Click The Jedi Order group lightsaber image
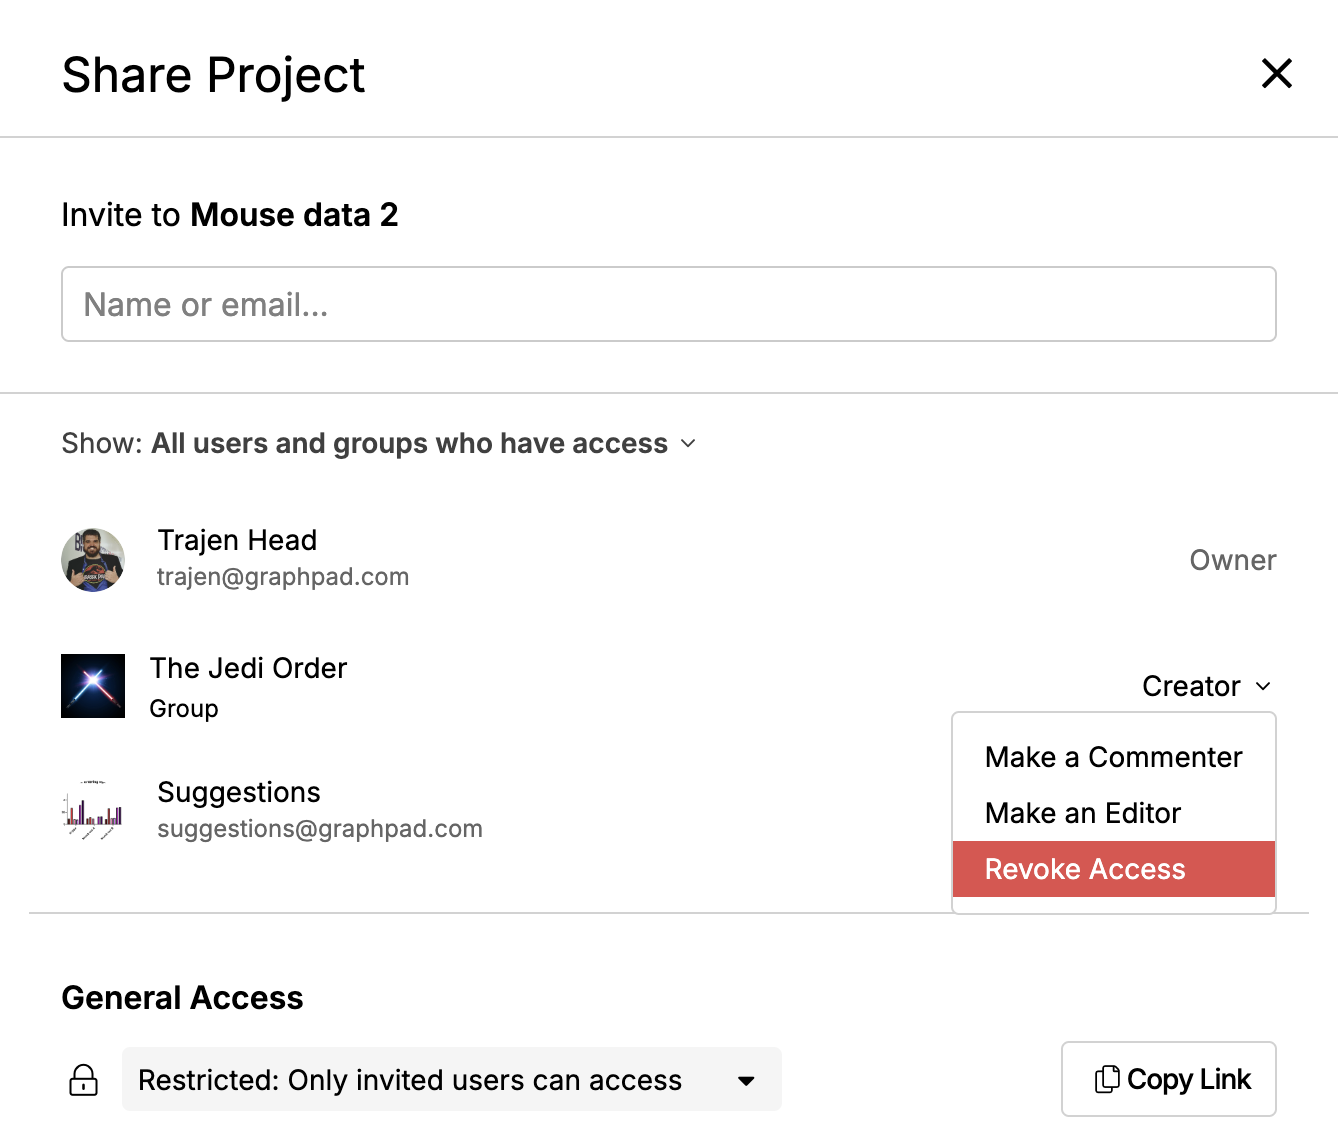The width and height of the screenshot is (1338, 1146). point(93,686)
